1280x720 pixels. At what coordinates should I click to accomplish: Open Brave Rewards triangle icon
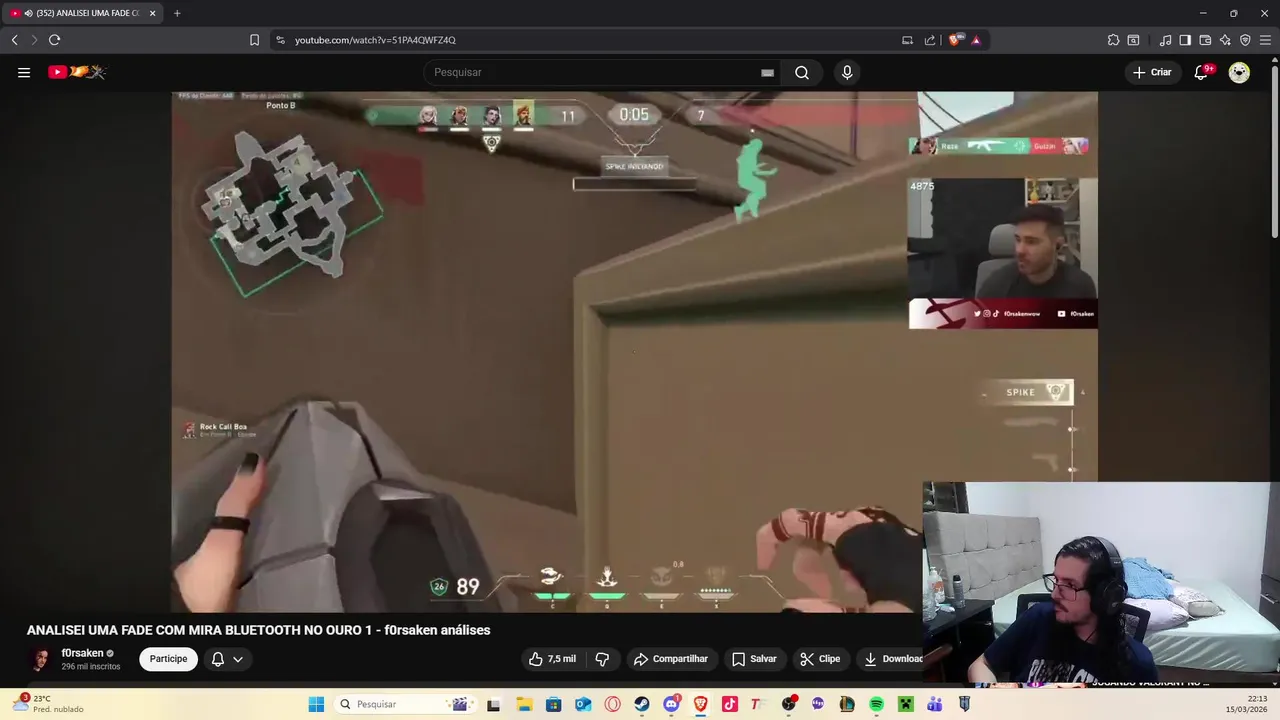pyautogui.click(x=976, y=40)
